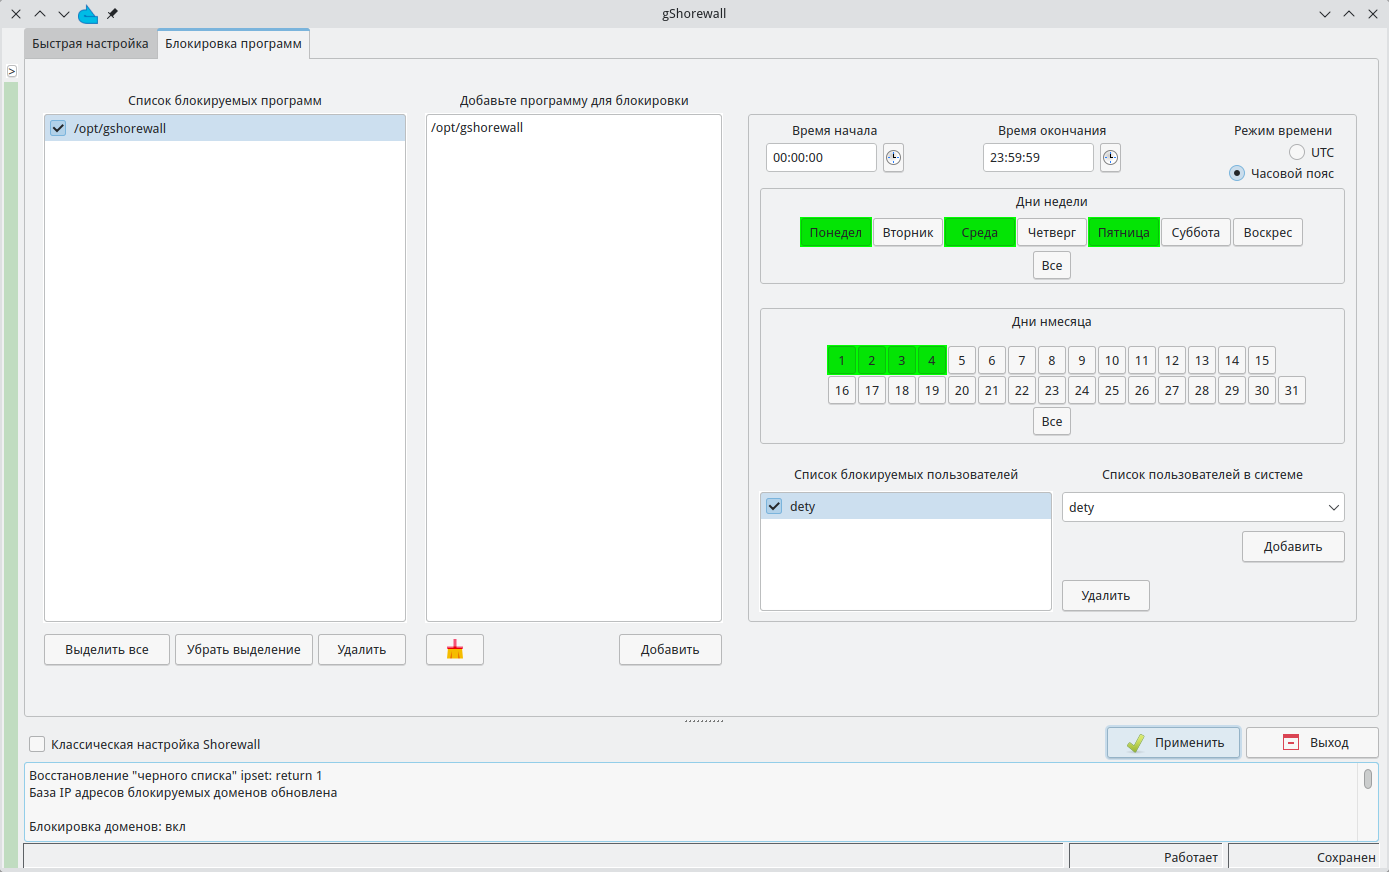Toggle month day 5

click(x=962, y=361)
